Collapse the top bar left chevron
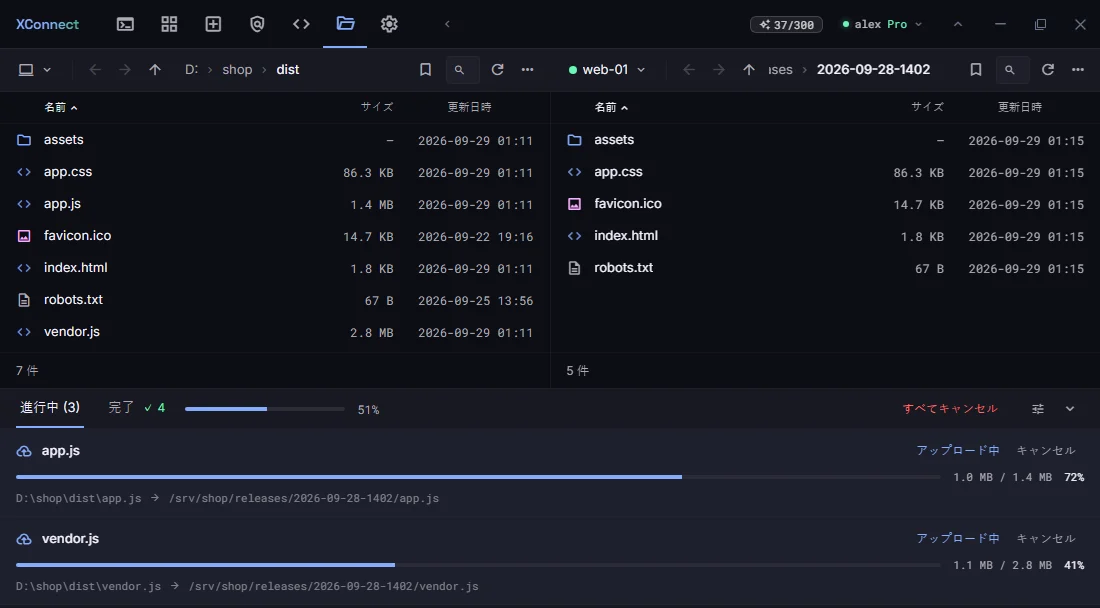Viewport: 1100px width, 608px height. [447, 24]
